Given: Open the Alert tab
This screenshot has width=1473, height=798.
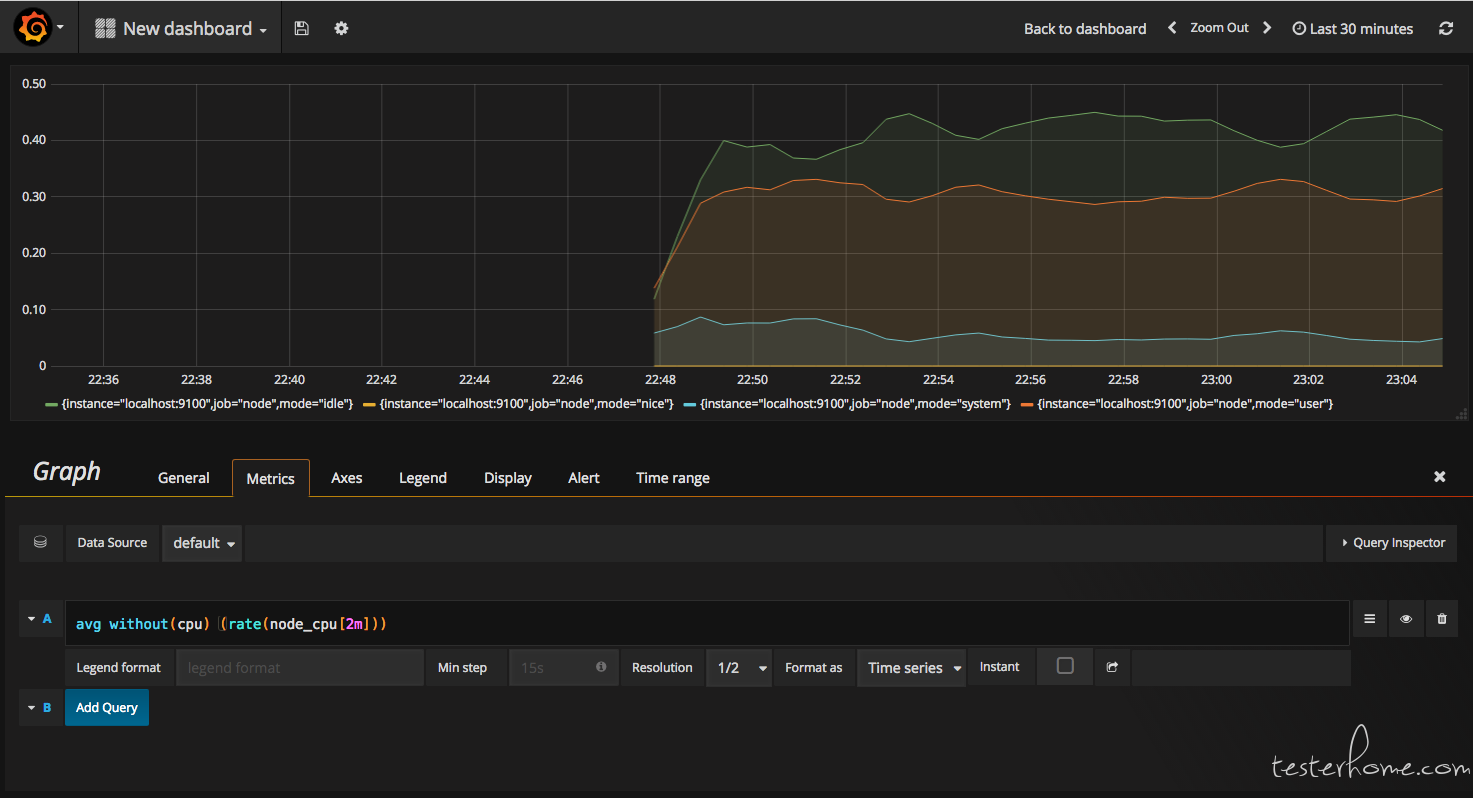Looking at the screenshot, I should tap(584, 477).
